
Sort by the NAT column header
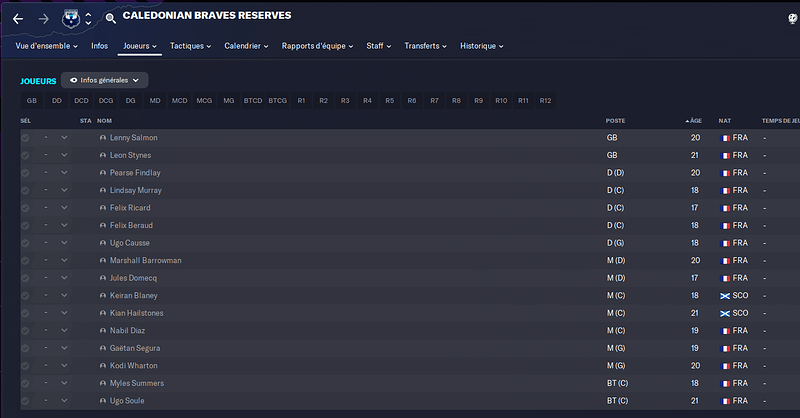tap(724, 121)
